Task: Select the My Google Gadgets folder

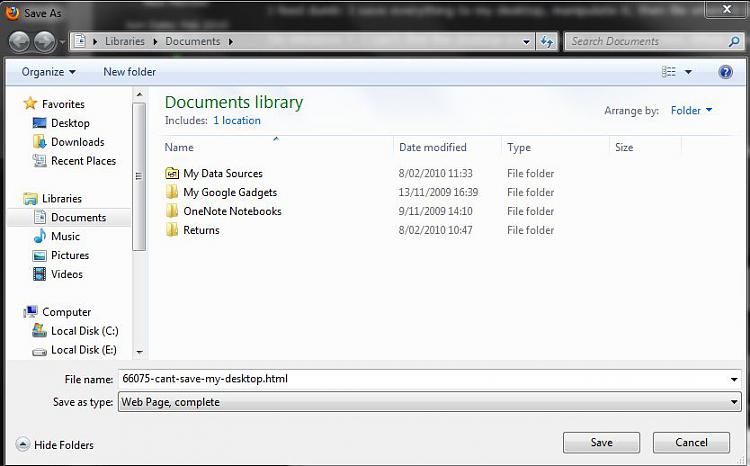Action: (x=230, y=192)
